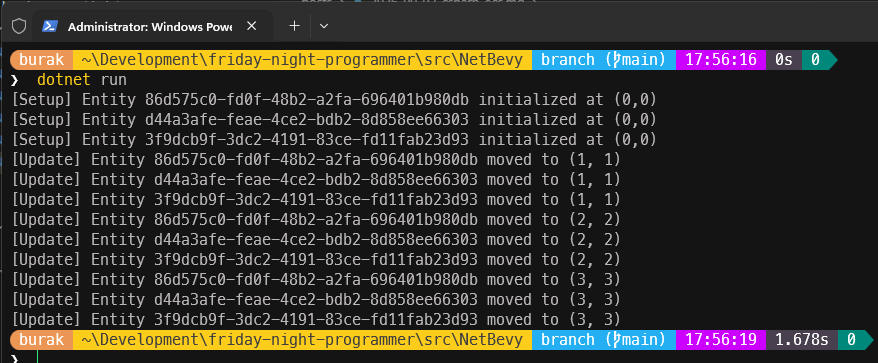Click the first [Setup] Entity 86d575c0 line
Viewport: 878px width, 363px height.
coord(334,100)
